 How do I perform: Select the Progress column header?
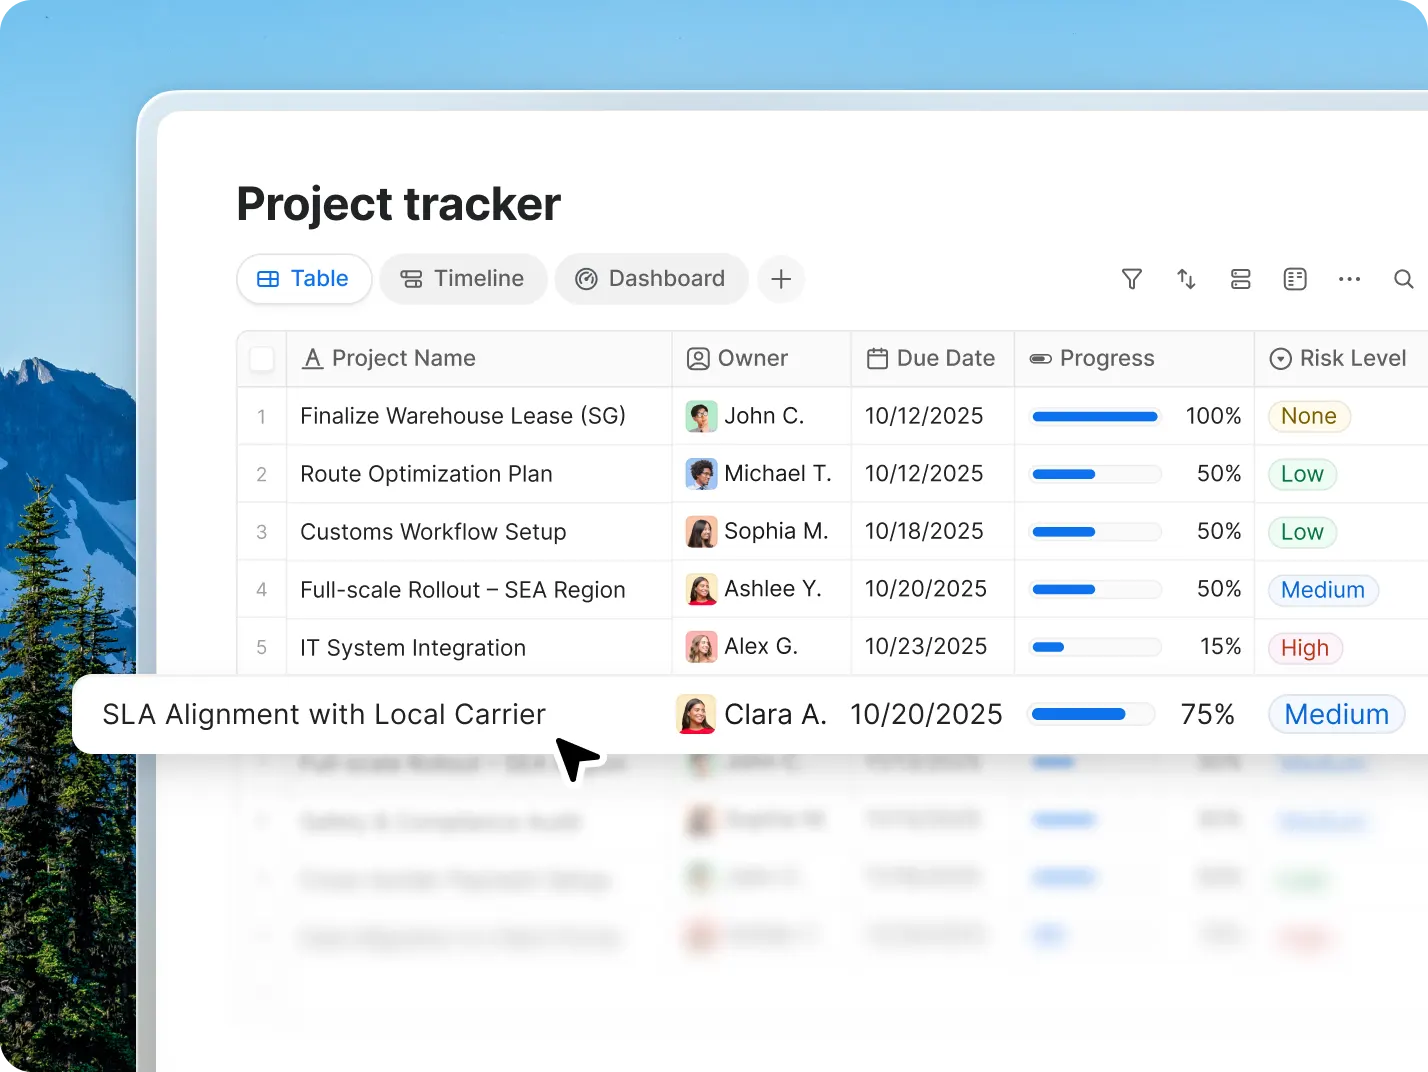coord(1134,359)
